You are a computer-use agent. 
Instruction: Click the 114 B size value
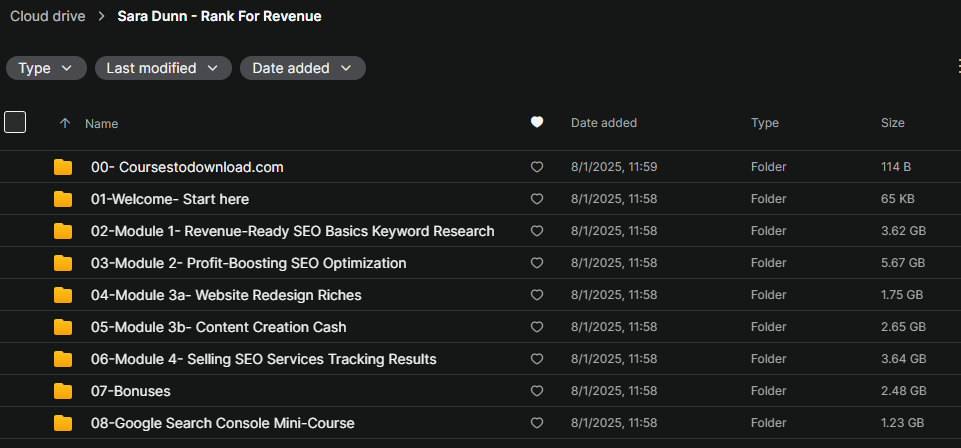tap(895, 167)
